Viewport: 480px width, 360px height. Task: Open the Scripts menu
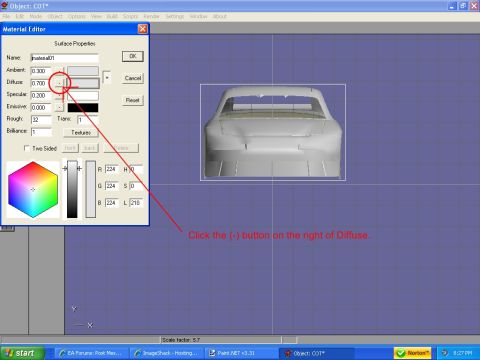130,16
